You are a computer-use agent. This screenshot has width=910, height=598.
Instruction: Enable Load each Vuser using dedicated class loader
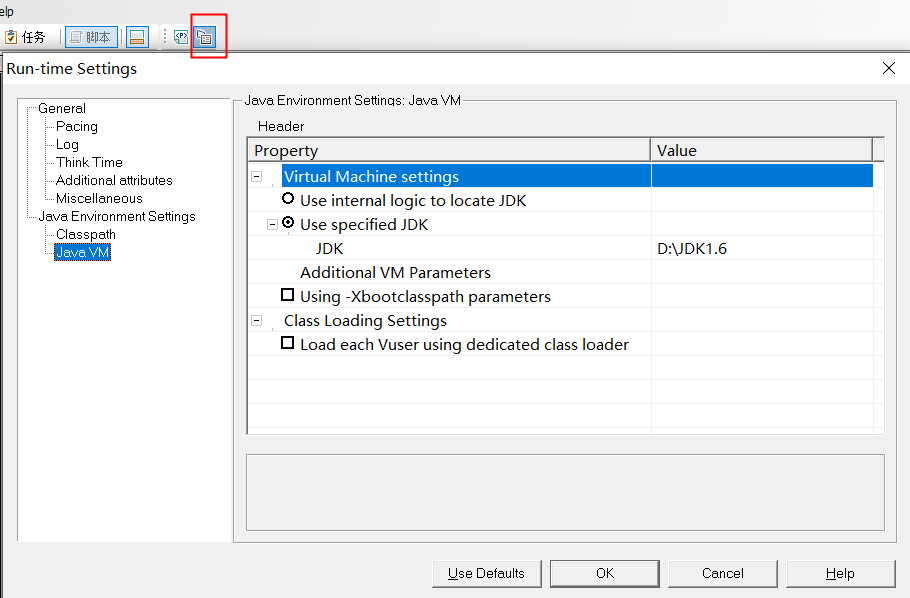coord(287,343)
